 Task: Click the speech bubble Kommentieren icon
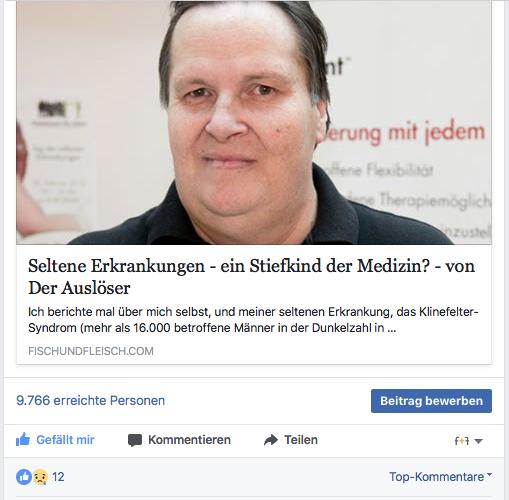pos(135,440)
